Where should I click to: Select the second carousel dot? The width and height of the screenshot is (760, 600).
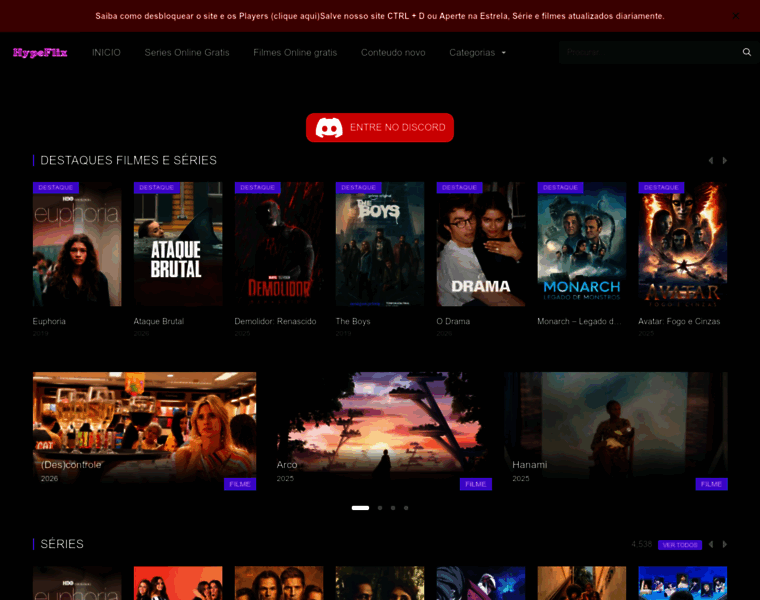point(380,508)
